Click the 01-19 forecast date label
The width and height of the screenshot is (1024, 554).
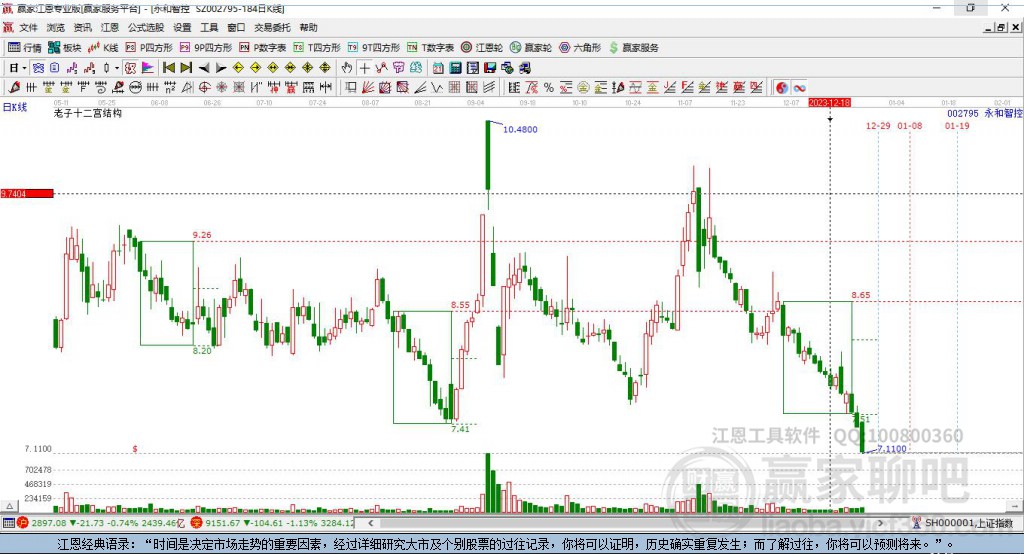click(x=957, y=125)
